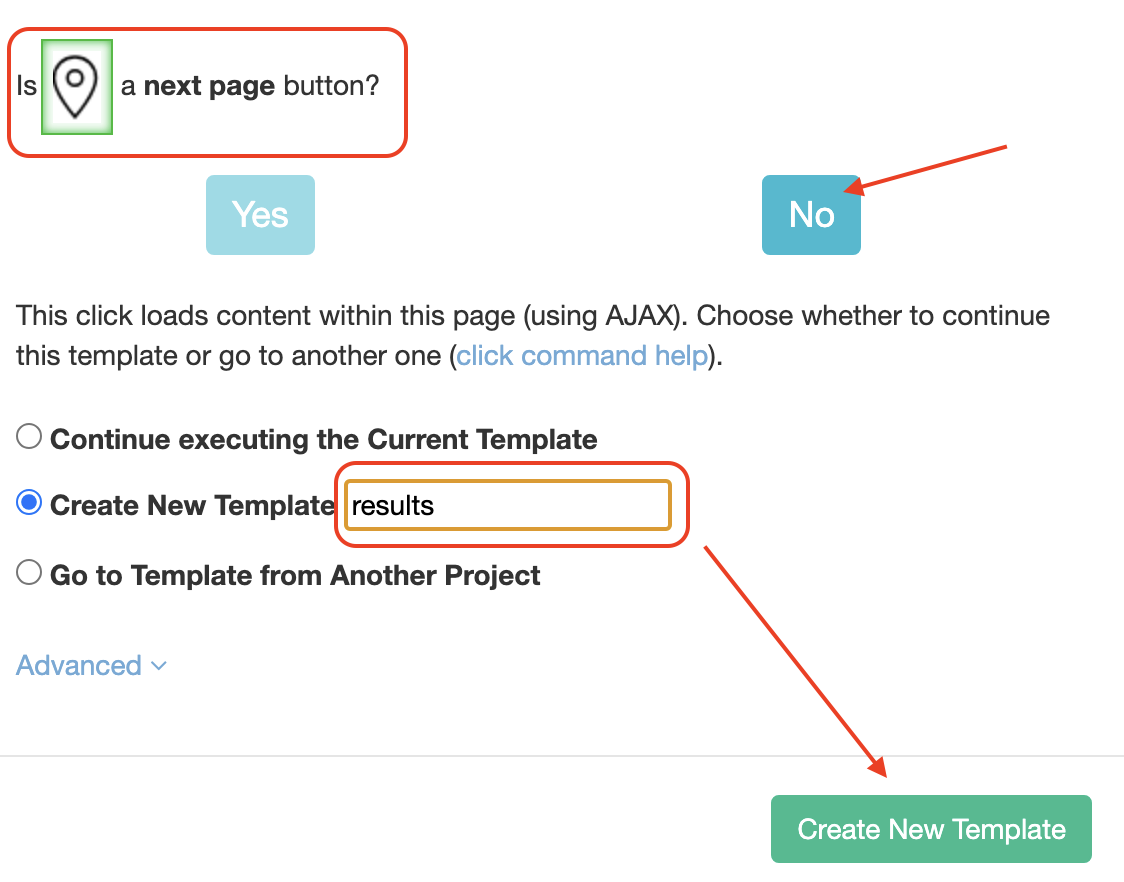Image resolution: width=1124 pixels, height=882 pixels.
Task: Click the 'Create New Template' option label text
Action: [x=192, y=505]
